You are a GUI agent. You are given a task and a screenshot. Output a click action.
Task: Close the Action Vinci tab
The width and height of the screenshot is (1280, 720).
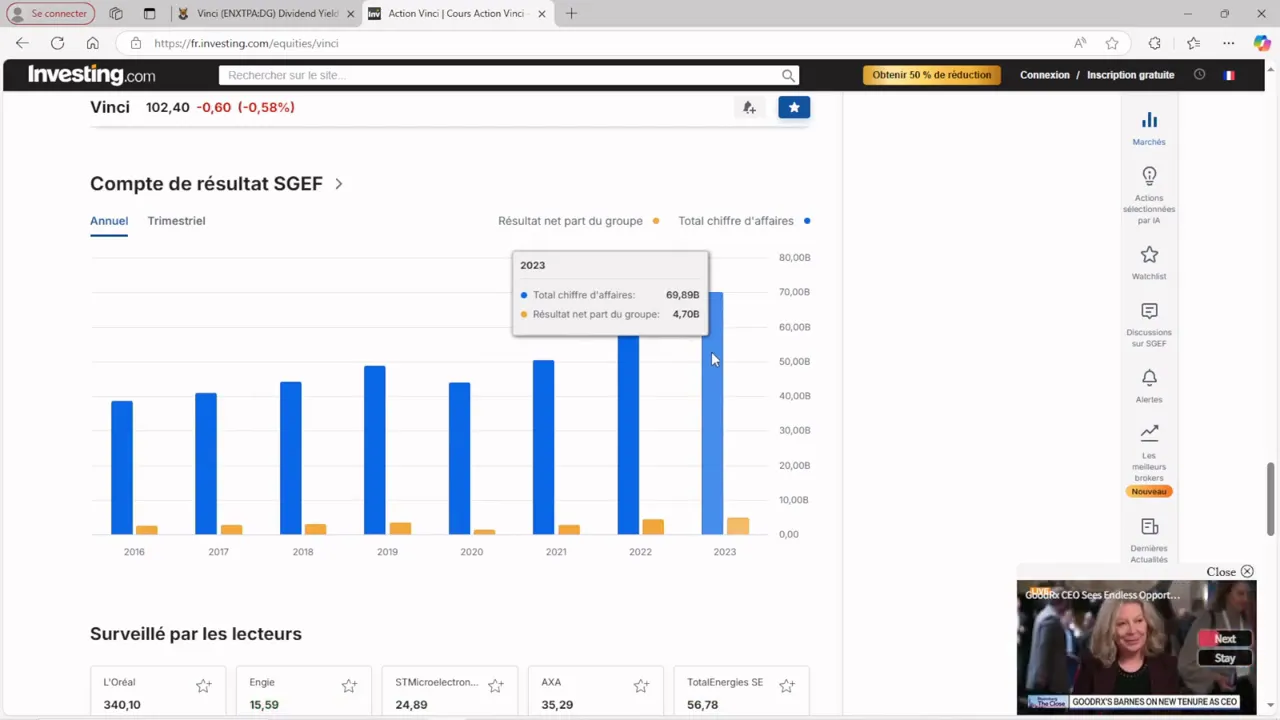pyautogui.click(x=542, y=14)
